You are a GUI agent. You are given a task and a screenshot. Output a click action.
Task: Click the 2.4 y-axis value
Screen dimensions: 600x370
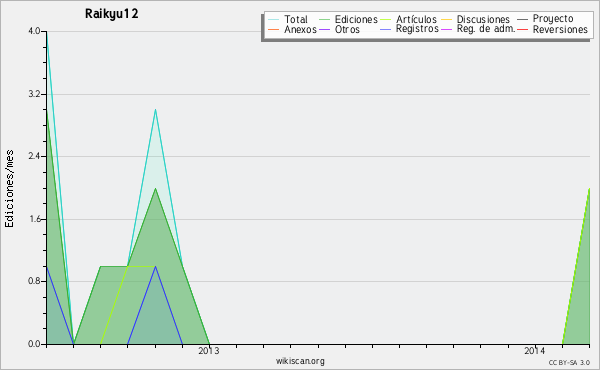tap(34, 156)
